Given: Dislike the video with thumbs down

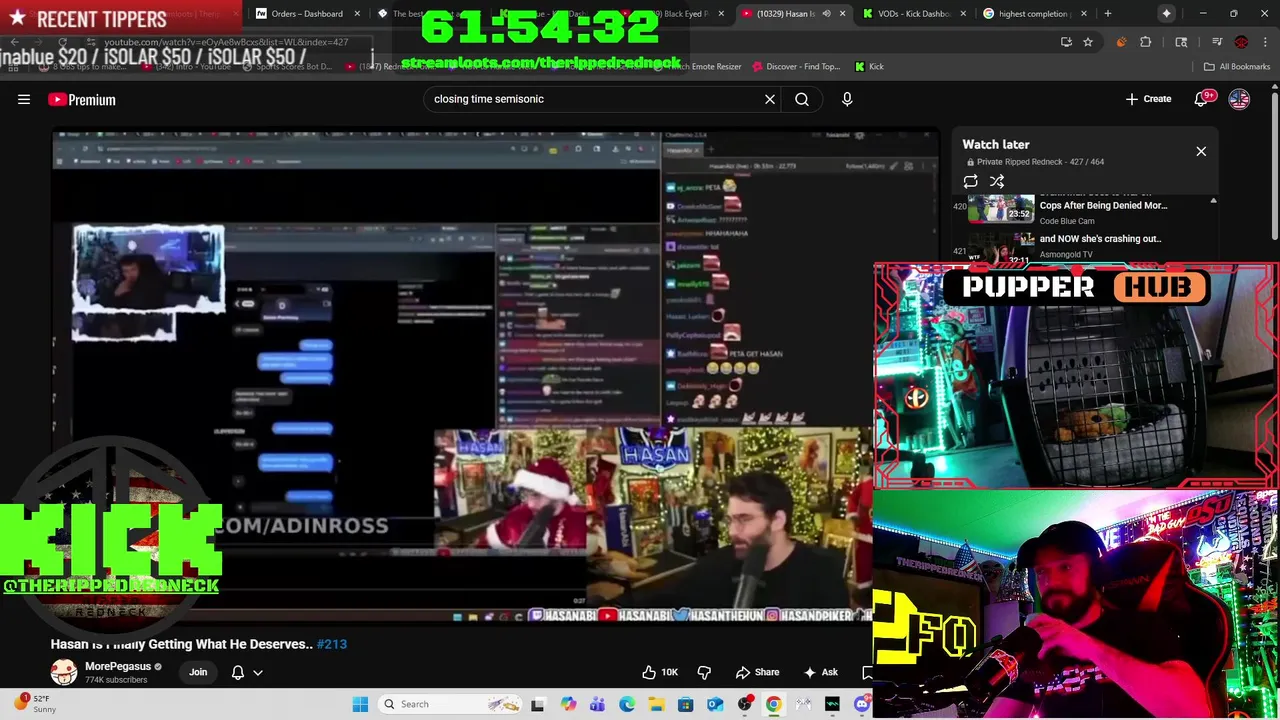Looking at the screenshot, I should [704, 672].
